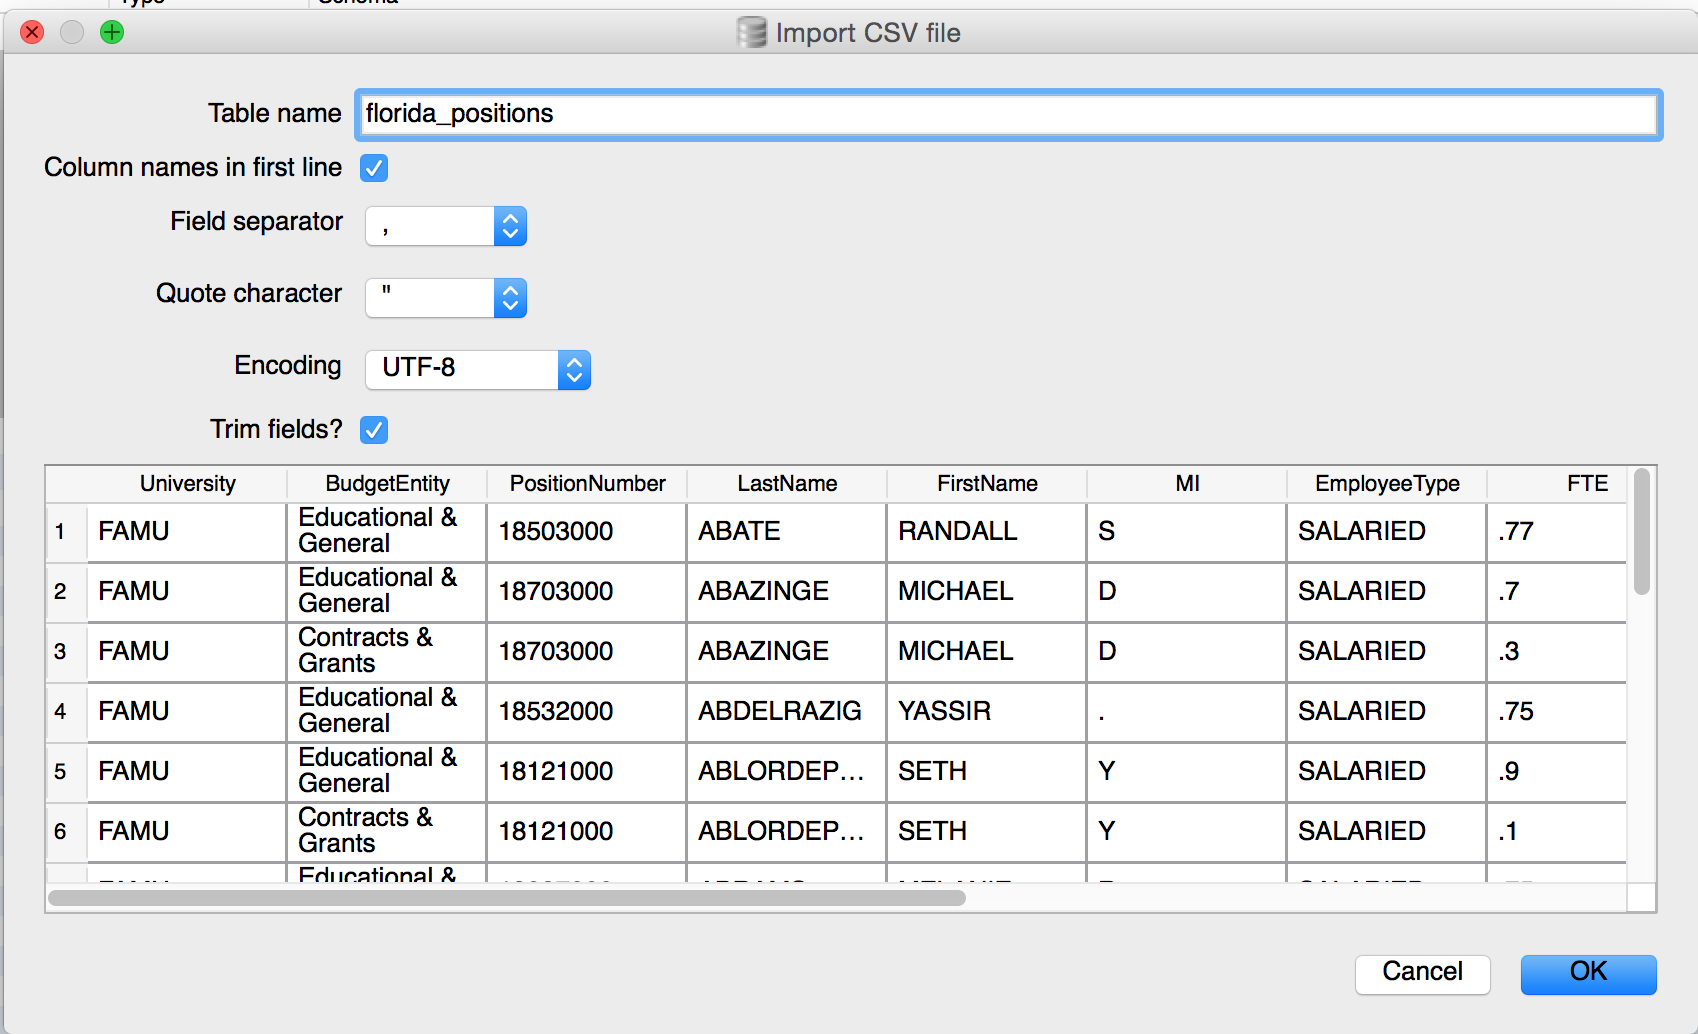Select row header number 5
Viewport: 1698px width, 1034px height.
click(x=66, y=772)
